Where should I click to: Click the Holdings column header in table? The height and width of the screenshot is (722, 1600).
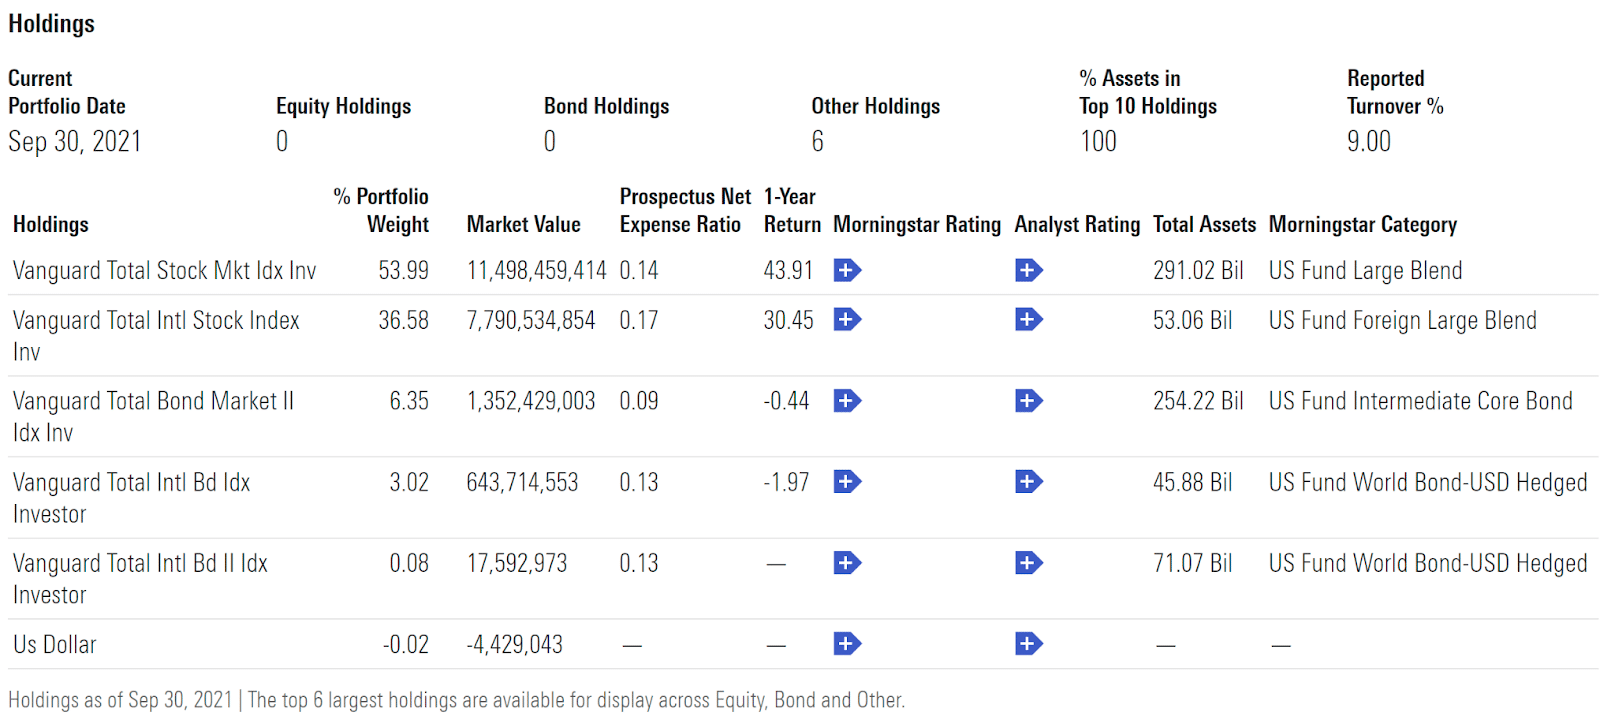(x=51, y=224)
